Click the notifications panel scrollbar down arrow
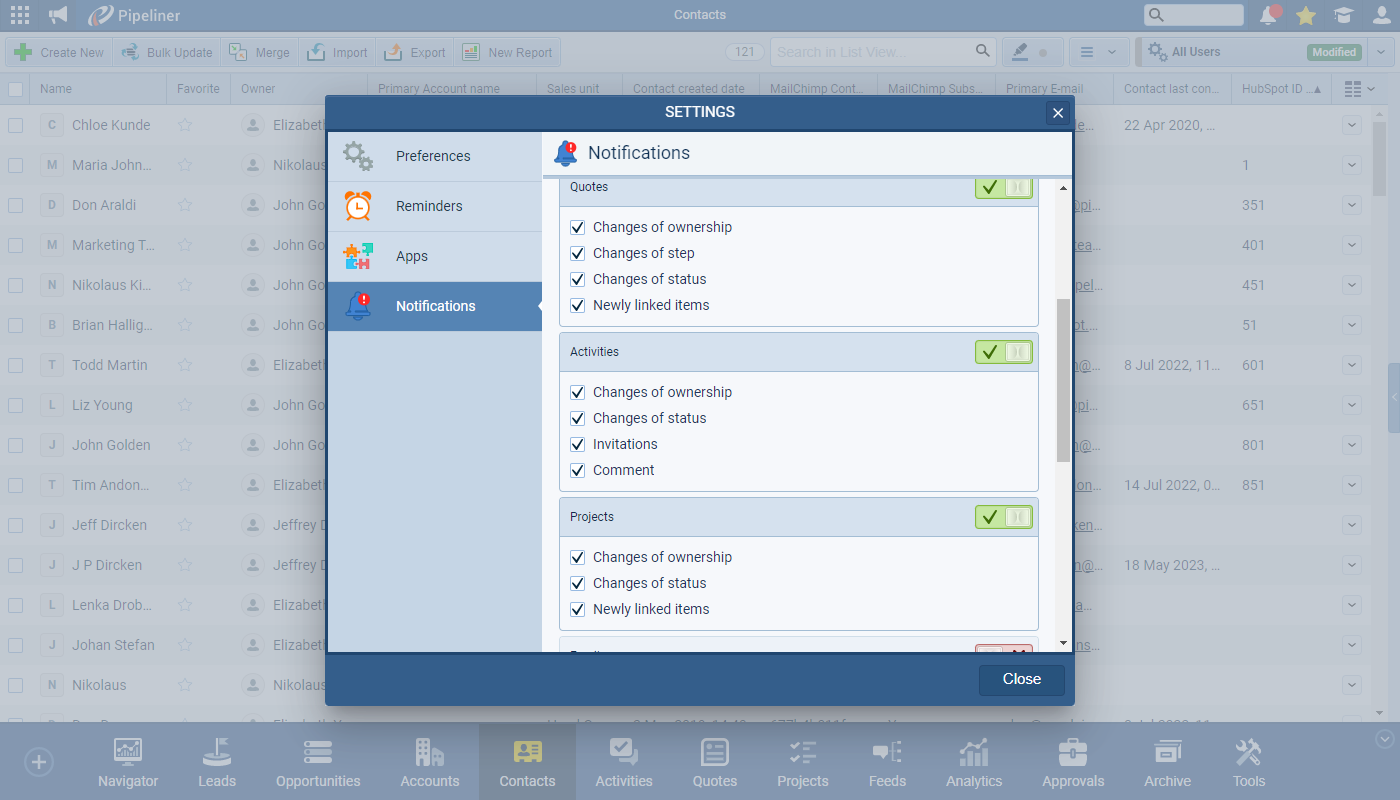Screen dimensions: 1400x800 [x=1062, y=643]
